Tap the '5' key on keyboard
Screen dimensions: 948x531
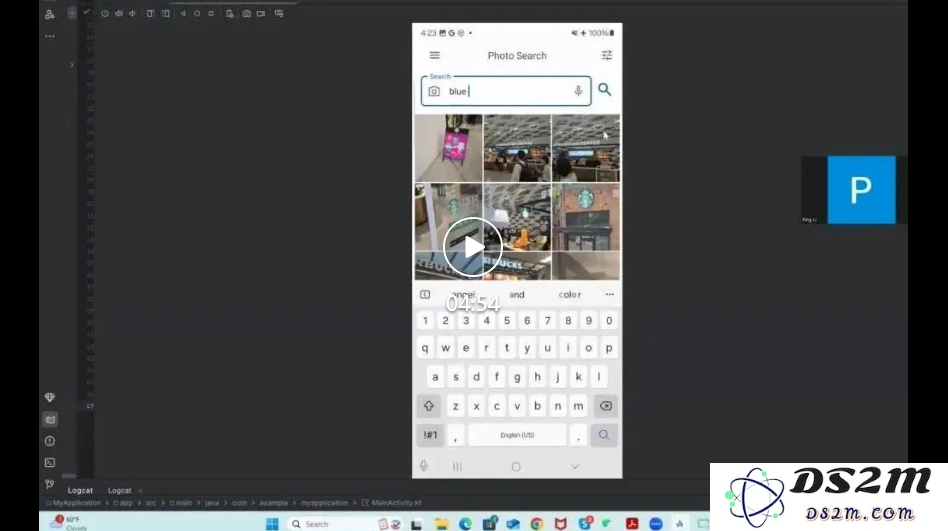(x=507, y=321)
